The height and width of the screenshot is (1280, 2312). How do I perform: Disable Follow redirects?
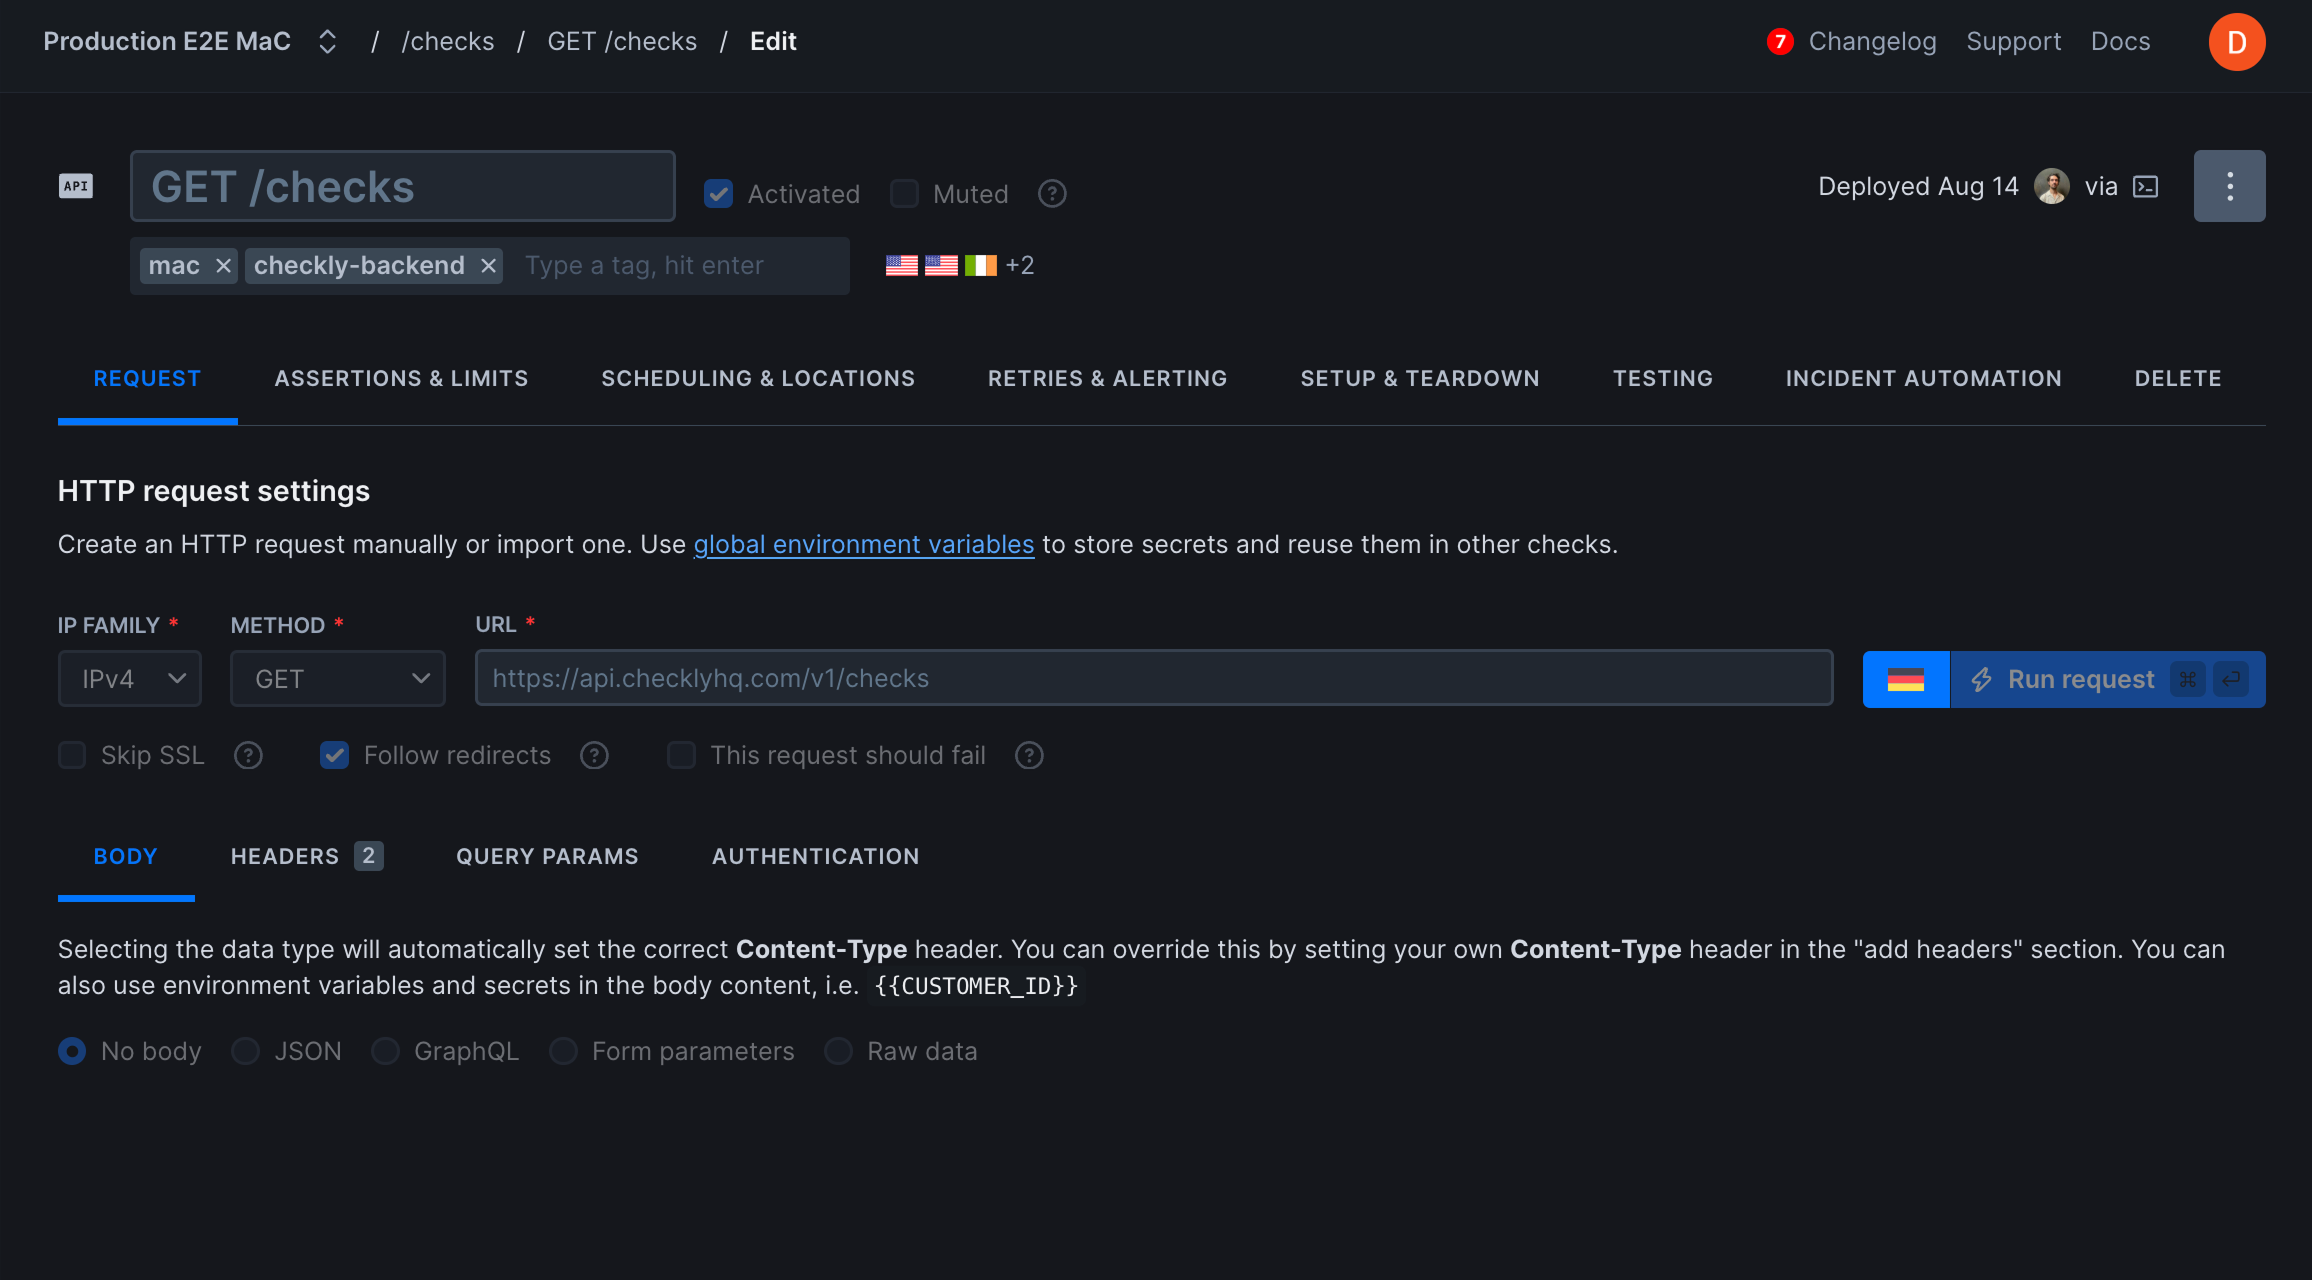[x=335, y=755]
